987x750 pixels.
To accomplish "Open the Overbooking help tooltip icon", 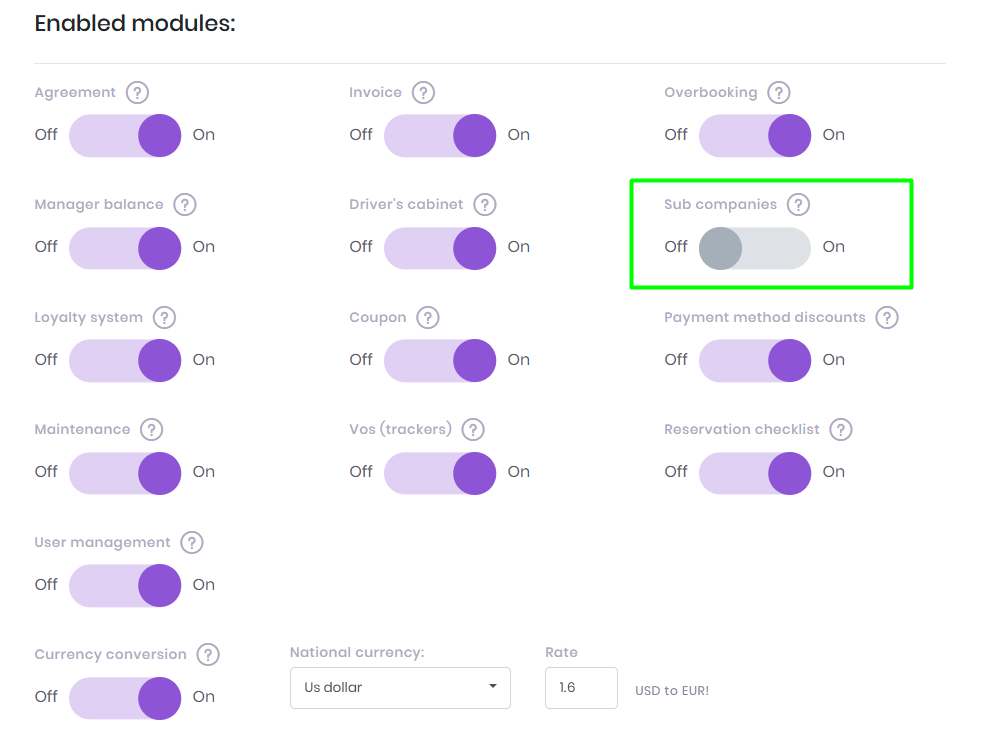I will tap(778, 93).
